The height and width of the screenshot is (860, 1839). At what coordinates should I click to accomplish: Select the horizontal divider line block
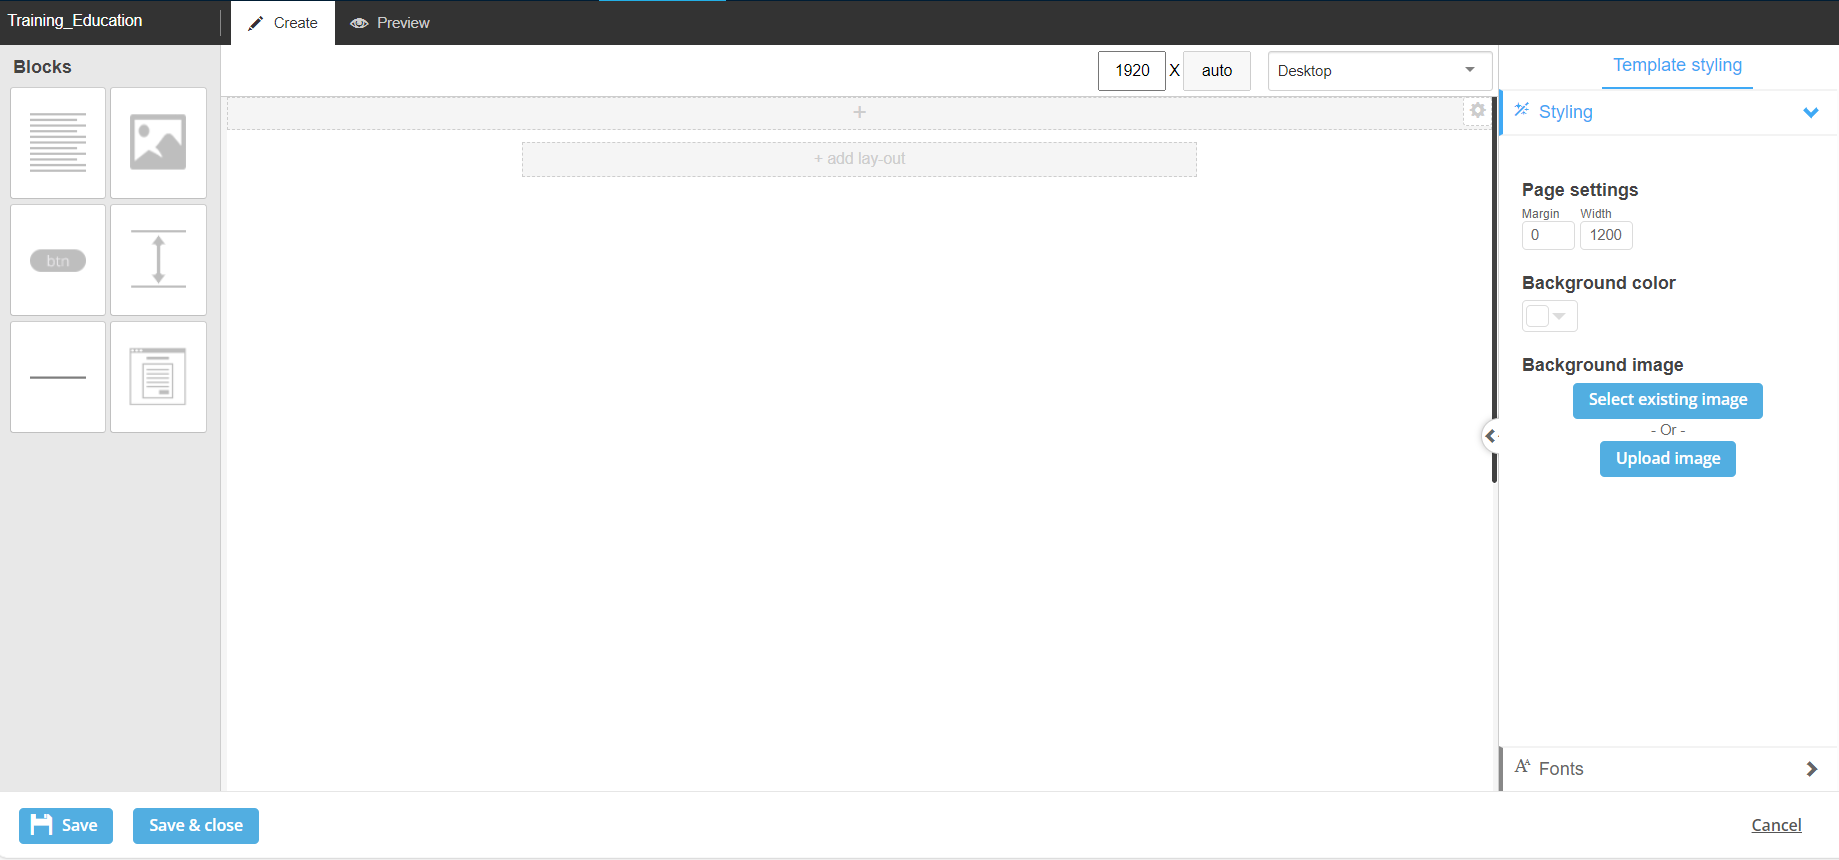point(58,377)
